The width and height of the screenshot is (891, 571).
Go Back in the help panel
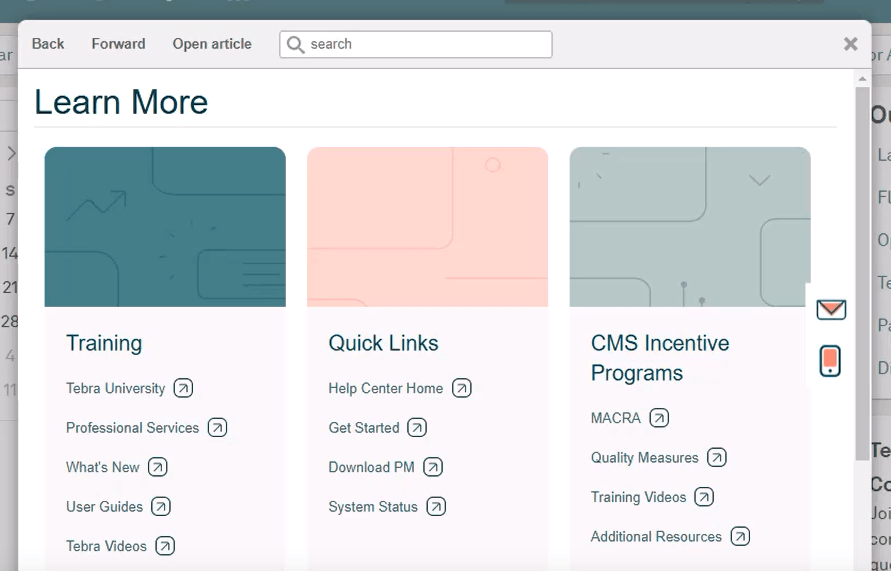click(x=48, y=44)
